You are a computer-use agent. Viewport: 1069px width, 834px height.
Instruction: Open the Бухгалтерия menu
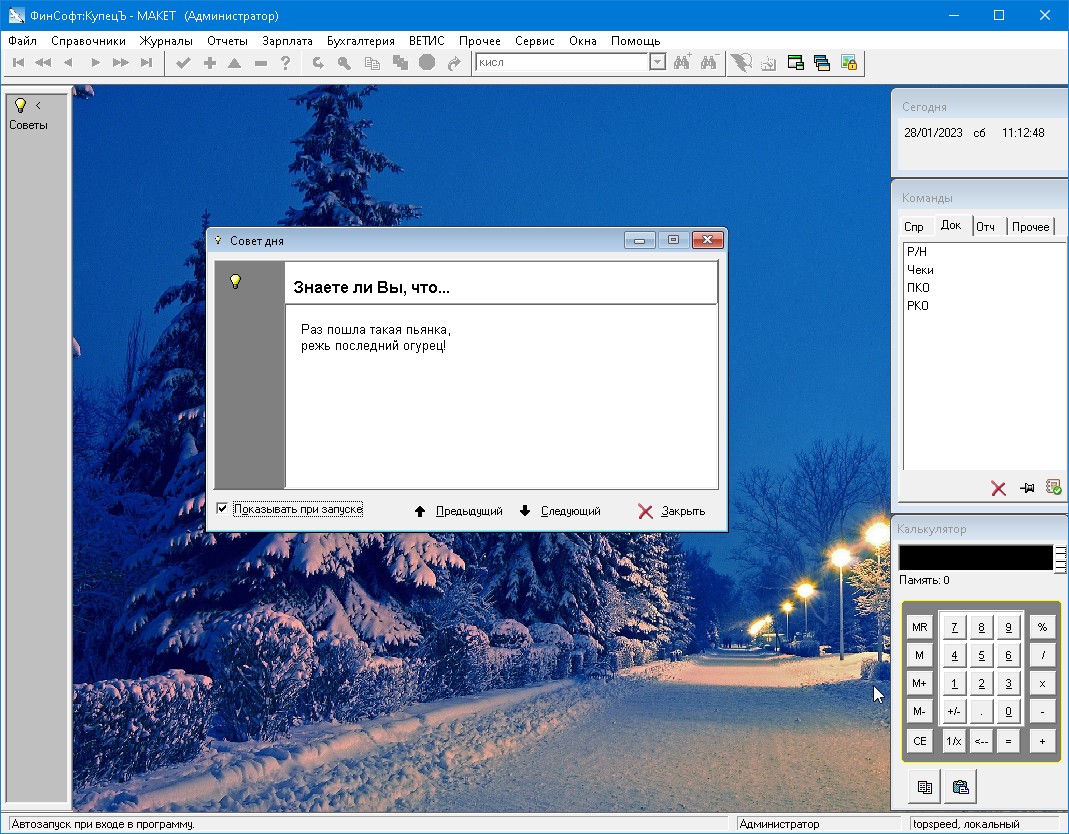click(x=360, y=41)
